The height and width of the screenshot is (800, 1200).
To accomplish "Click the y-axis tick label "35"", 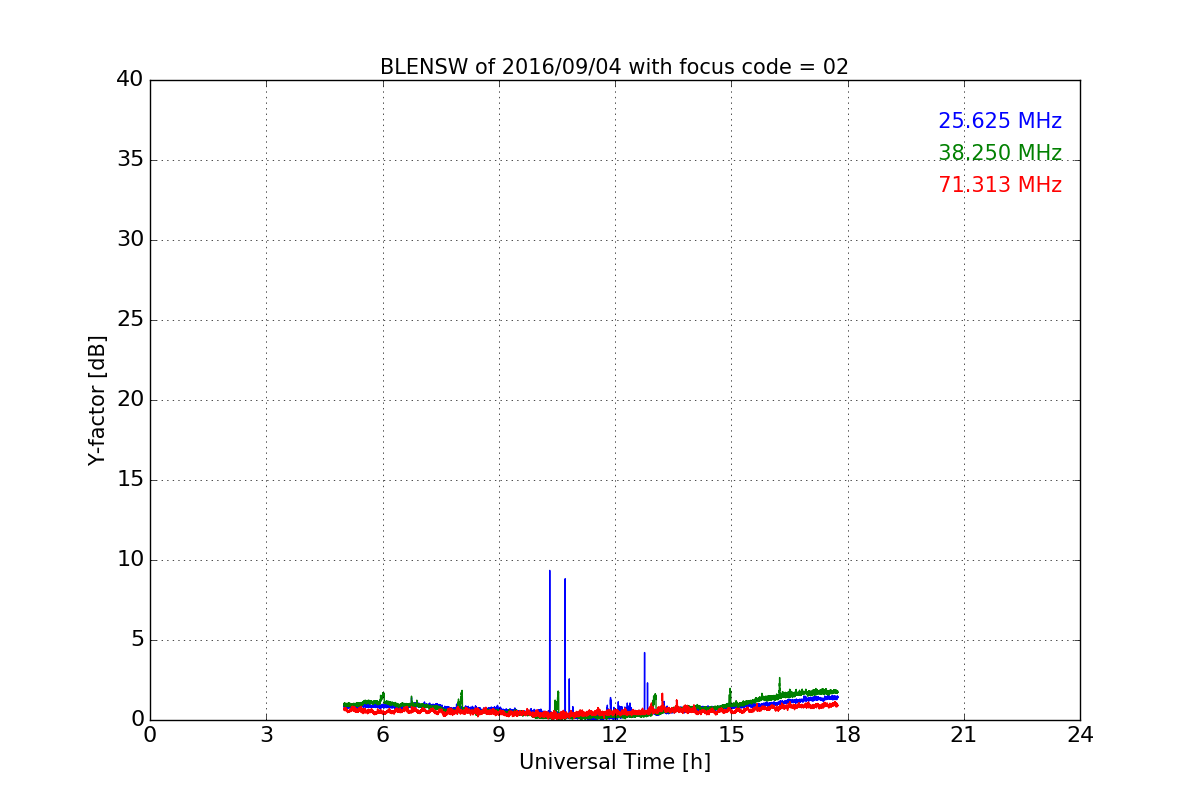I will click(x=129, y=160).
